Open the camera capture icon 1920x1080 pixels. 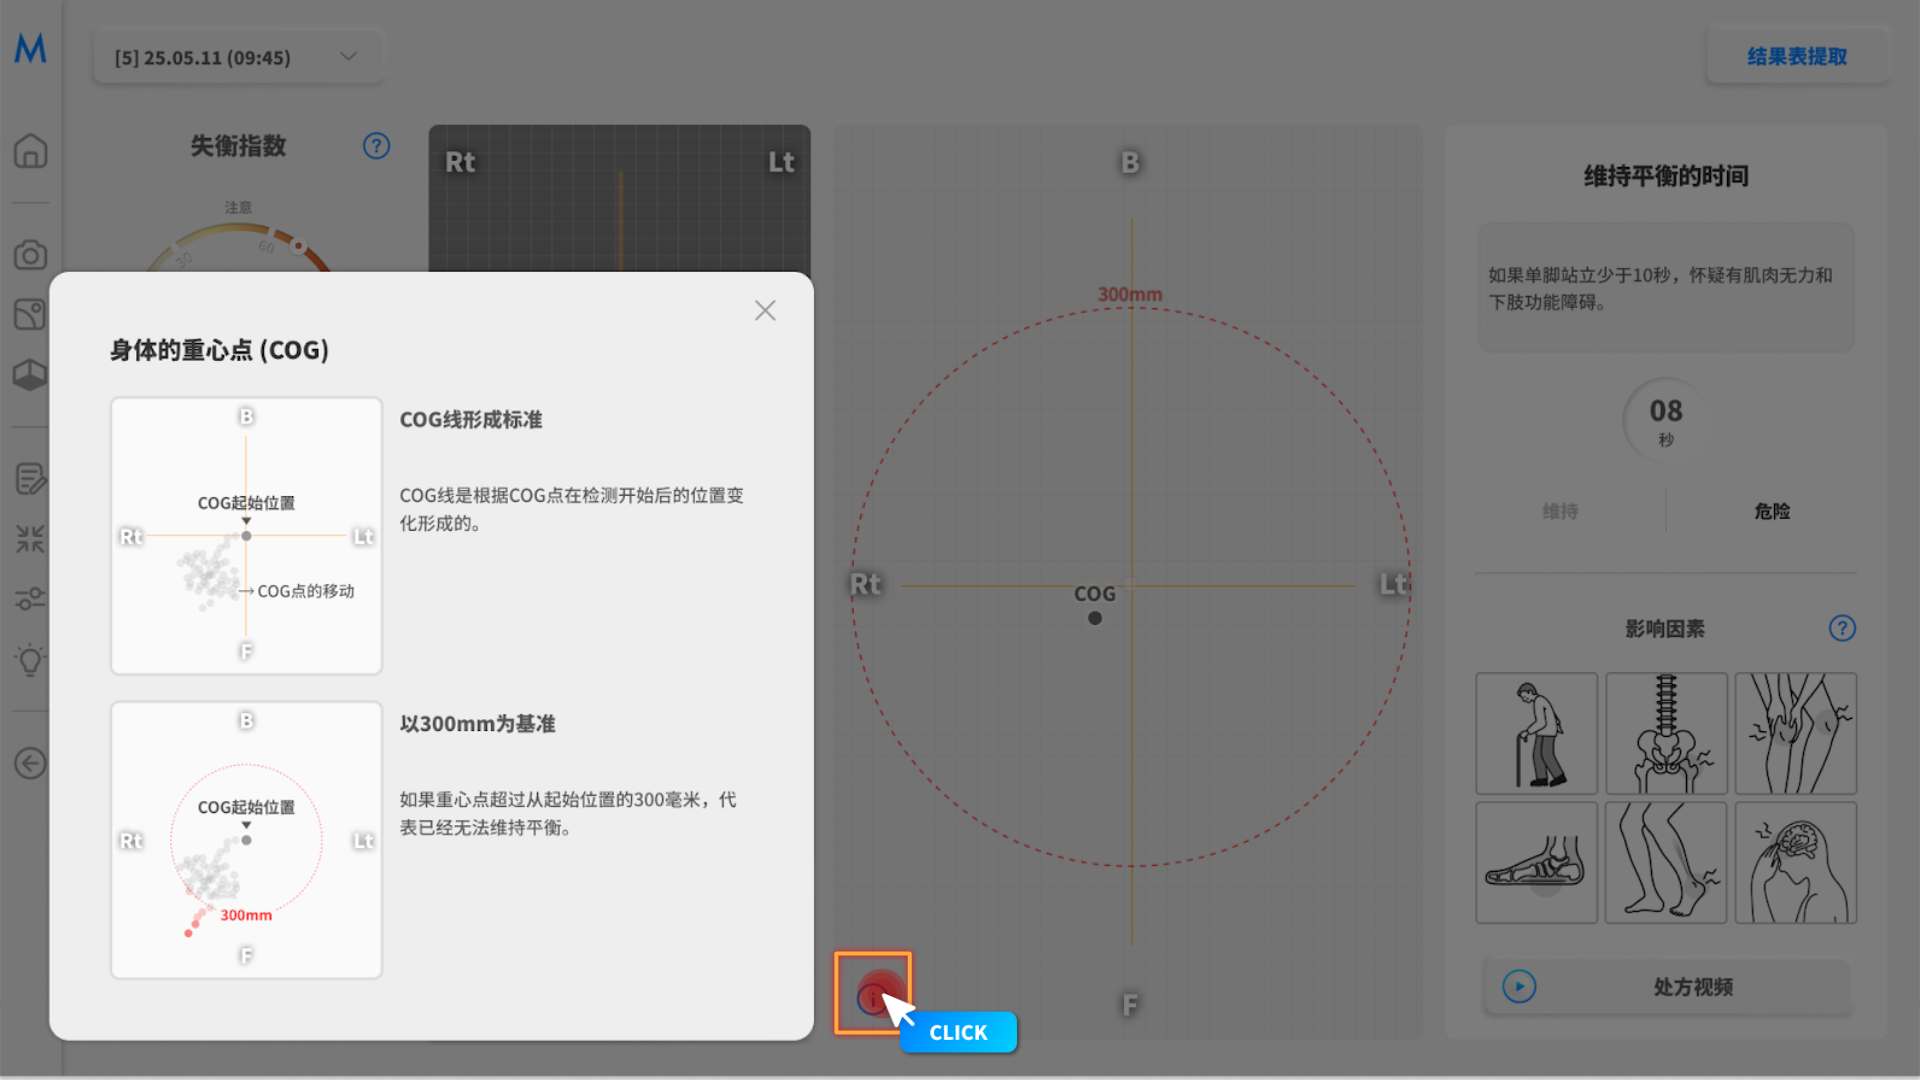(x=30, y=255)
